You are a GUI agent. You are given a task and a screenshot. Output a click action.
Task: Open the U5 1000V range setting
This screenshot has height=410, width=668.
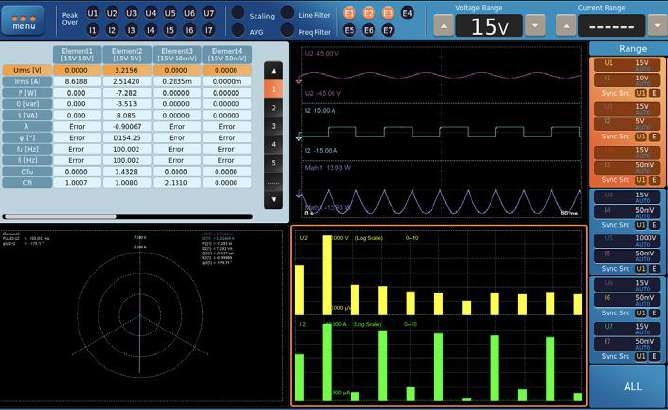tap(627, 240)
